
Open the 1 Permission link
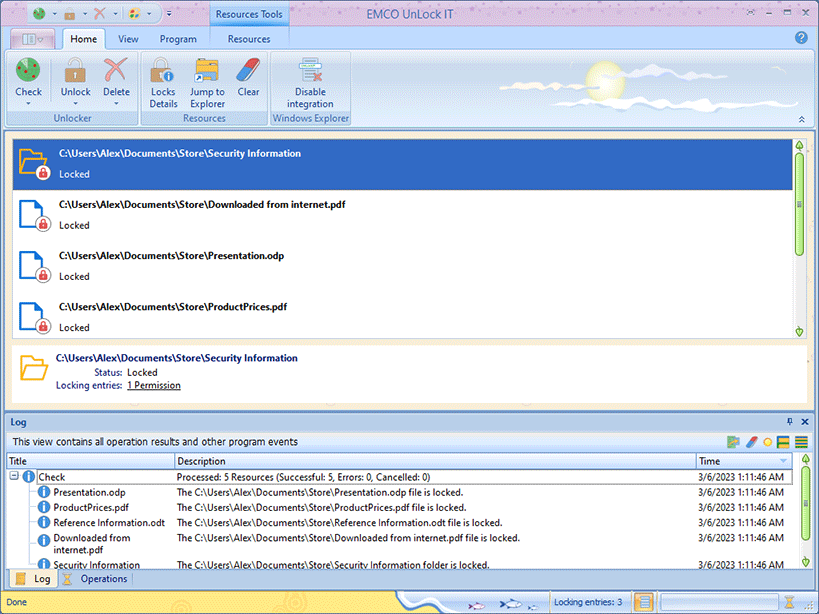point(153,385)
